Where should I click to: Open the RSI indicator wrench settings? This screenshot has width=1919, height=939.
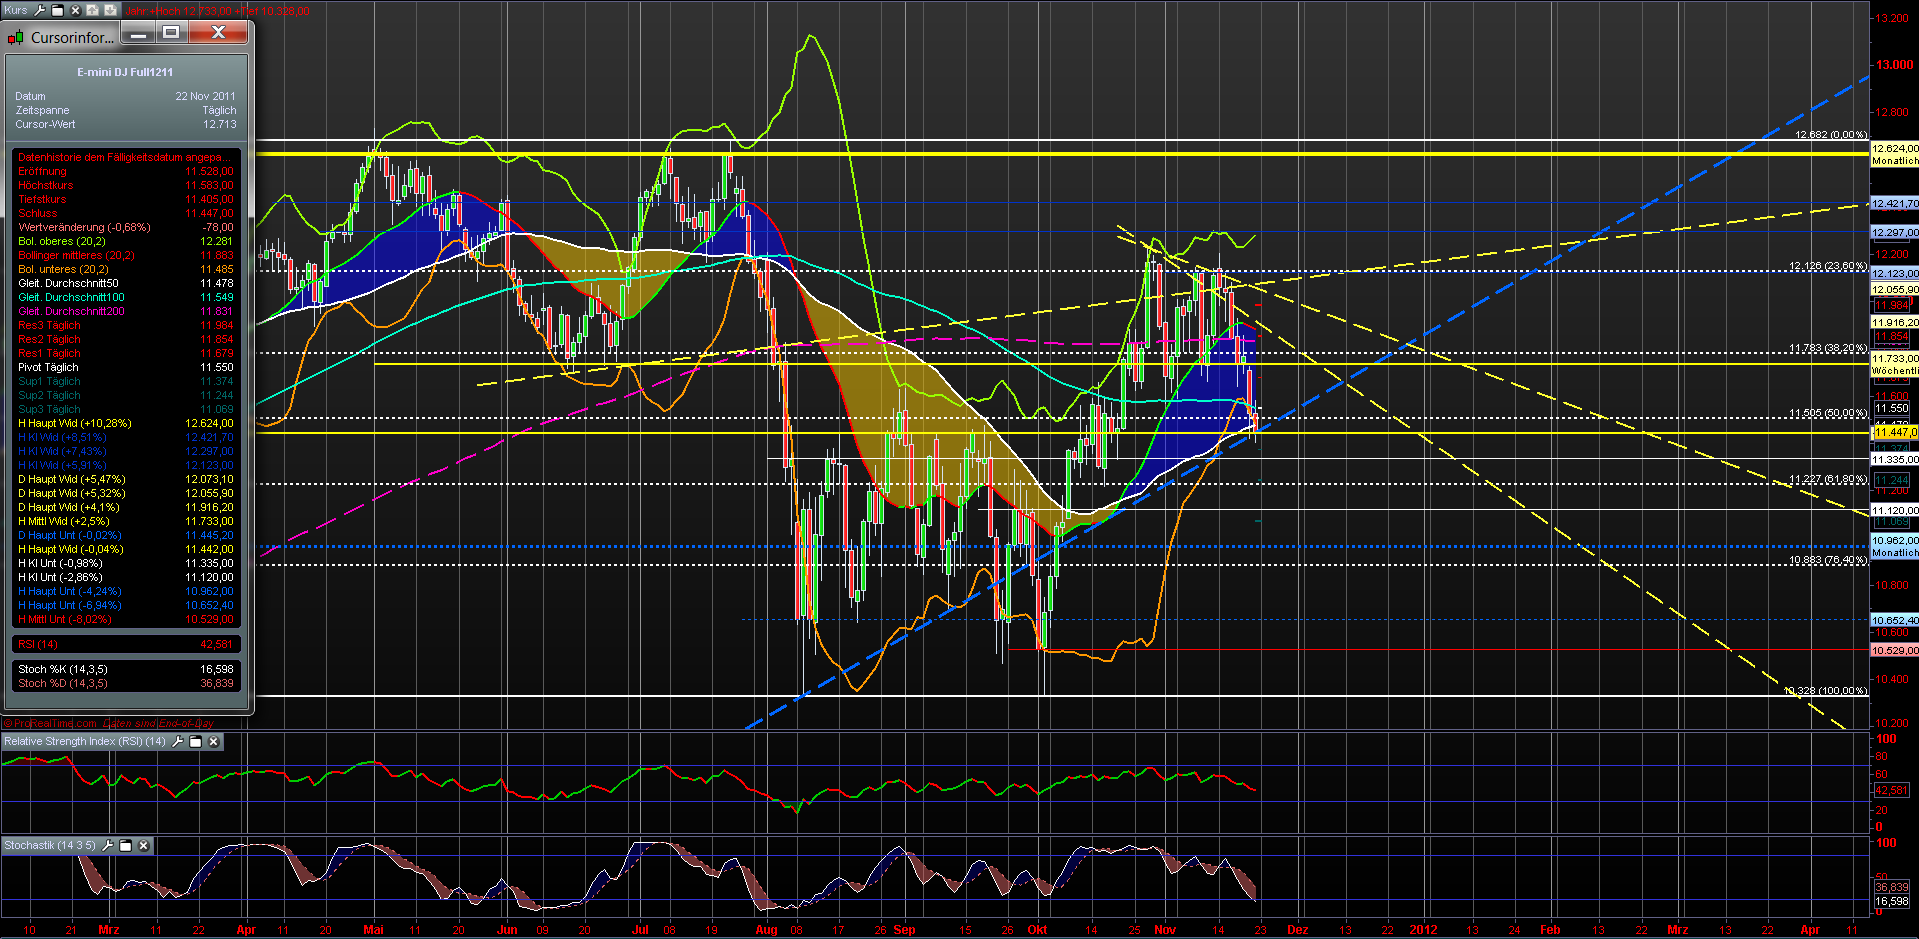[x=178, y=742]
